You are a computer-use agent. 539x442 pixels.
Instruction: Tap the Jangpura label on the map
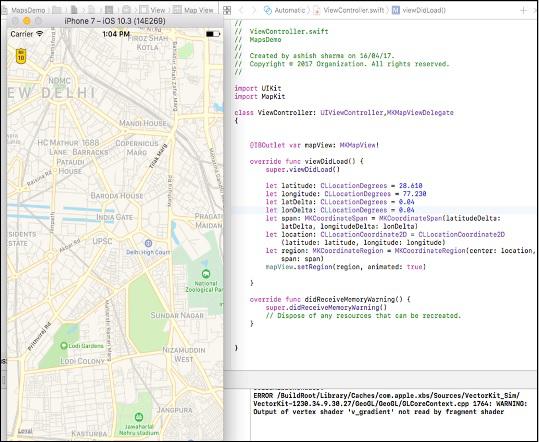[175, 410]
